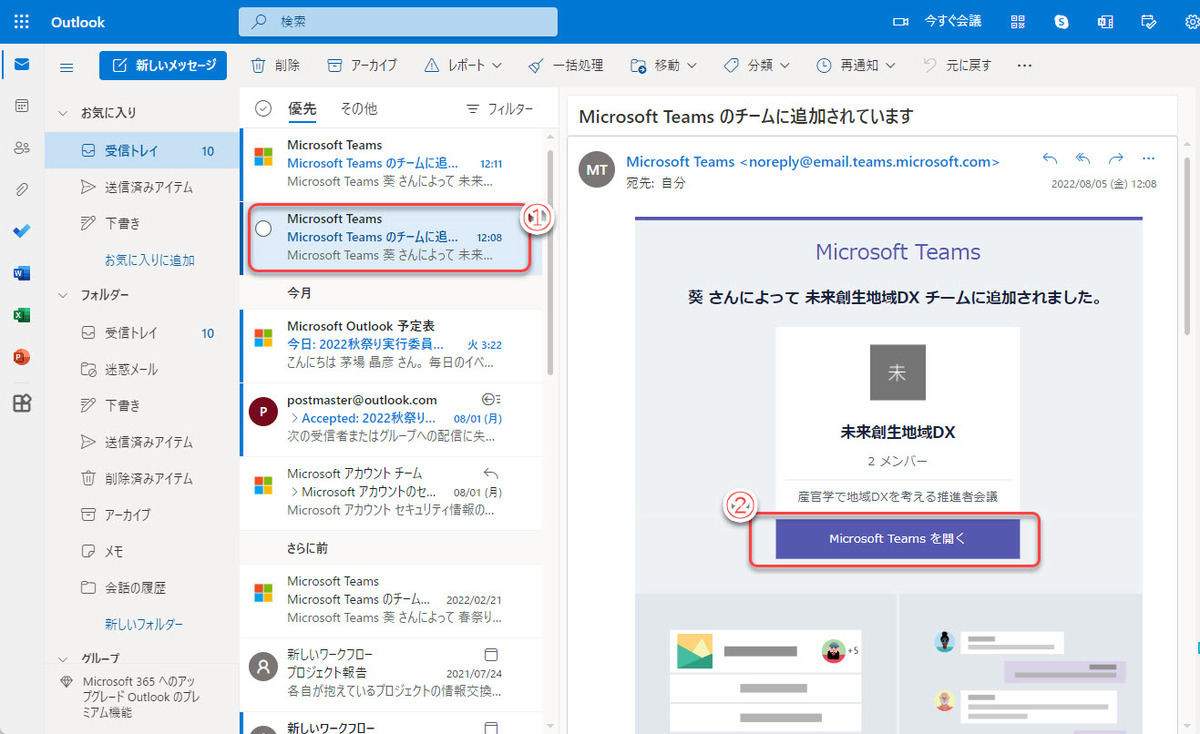Open the app launcher grid
The width and height of the screenshot is (1200, 734).
[22, 21]
